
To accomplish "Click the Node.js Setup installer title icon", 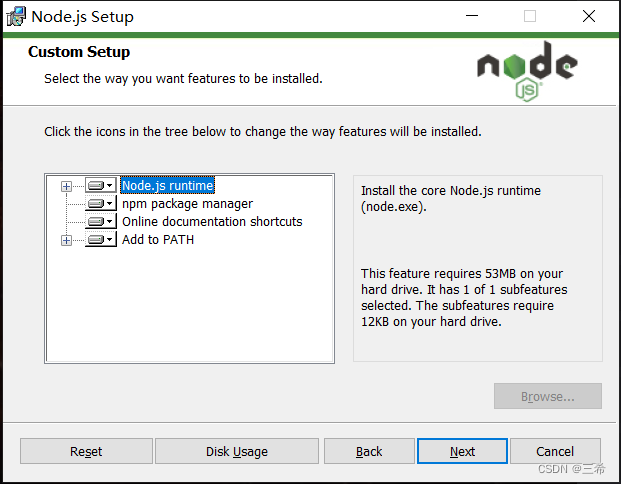I will pos(16,17).
